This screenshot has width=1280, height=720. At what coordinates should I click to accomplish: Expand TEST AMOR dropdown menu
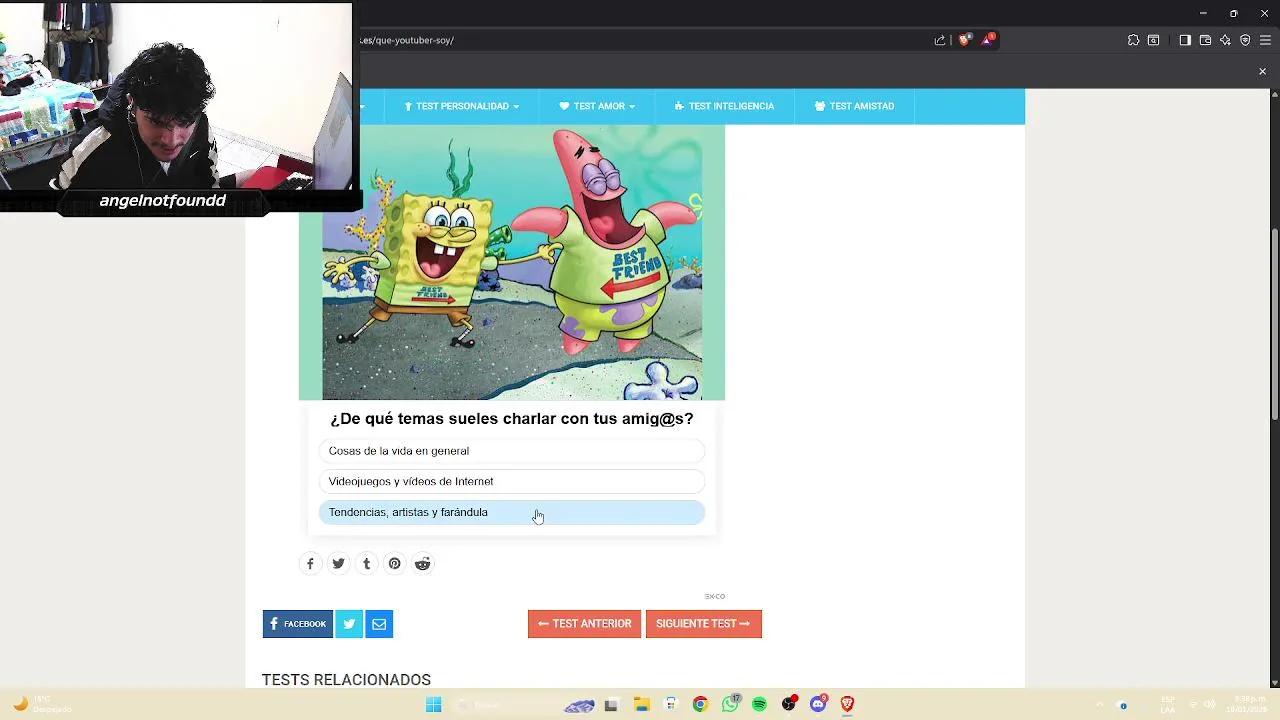[x=597, y=106]
